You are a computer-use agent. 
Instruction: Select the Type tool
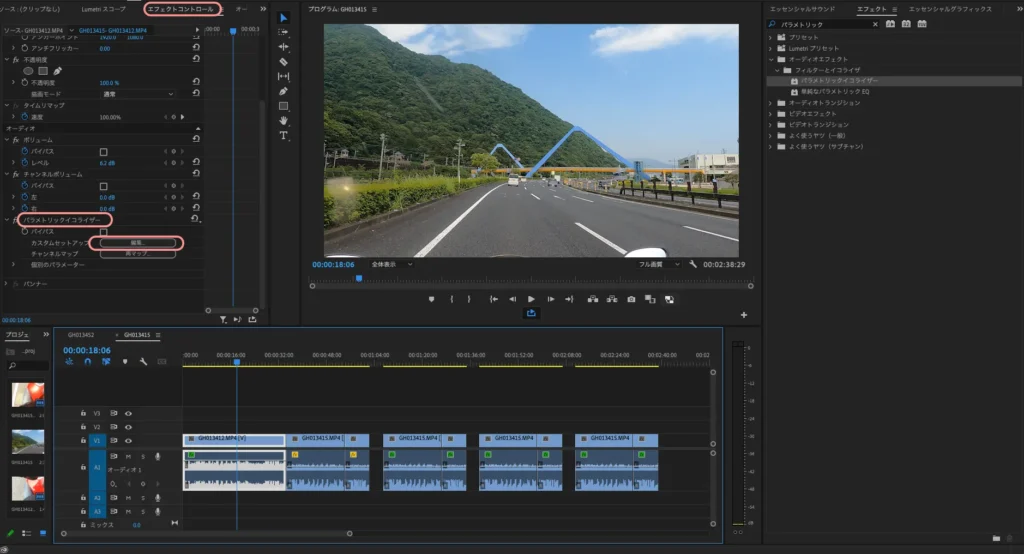click(283, 135)
